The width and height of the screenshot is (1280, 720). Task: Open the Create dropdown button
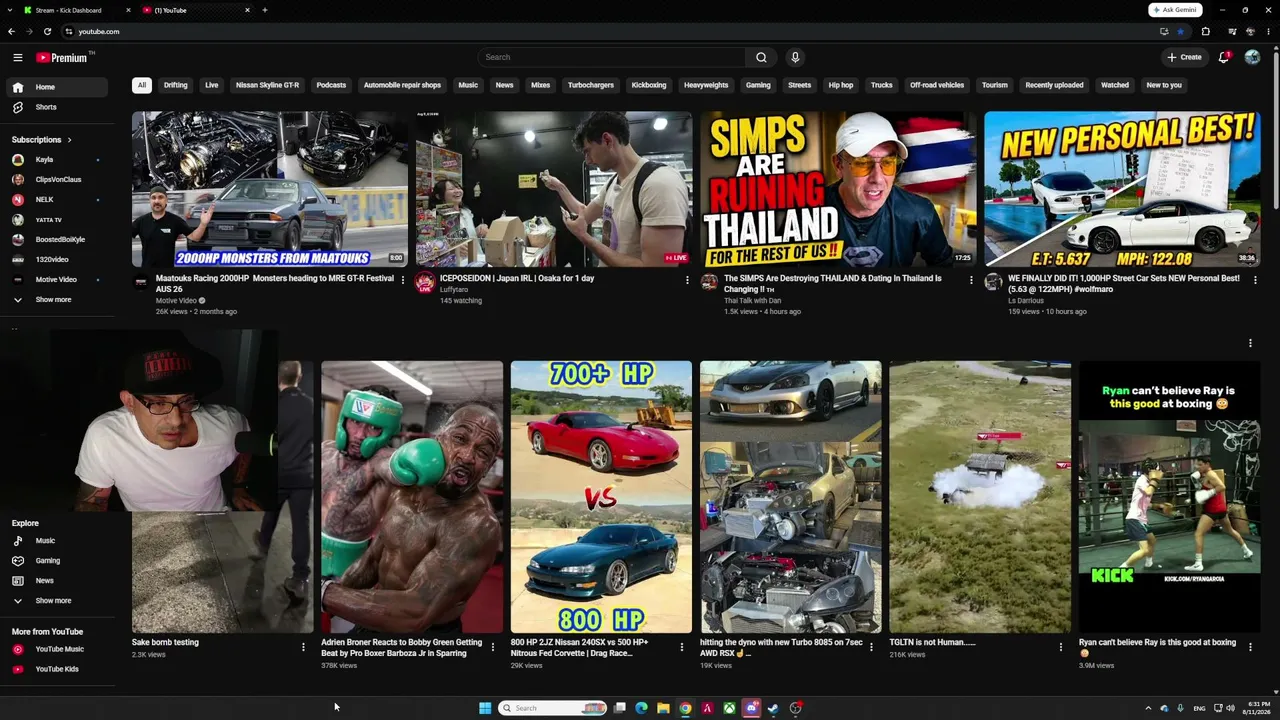1184,57
